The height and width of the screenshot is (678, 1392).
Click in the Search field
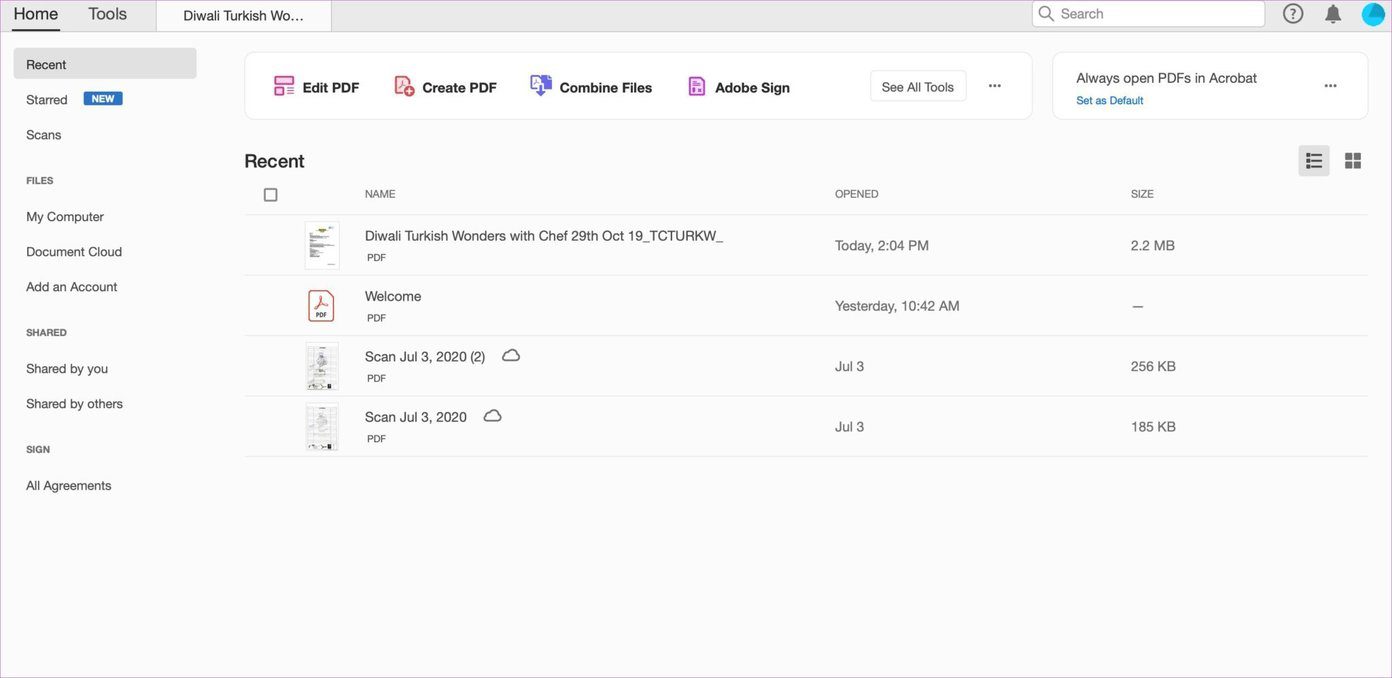[1148, 14]
